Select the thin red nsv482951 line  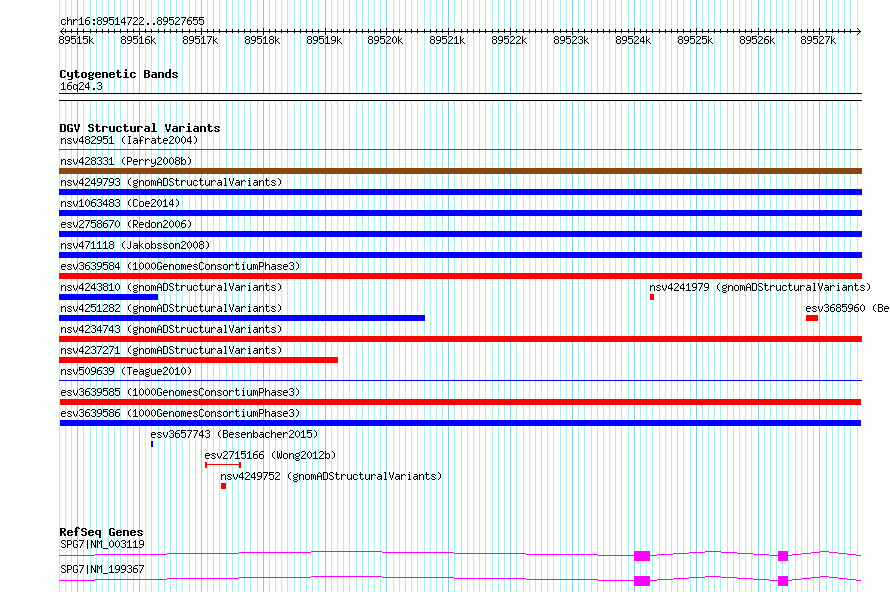point(460,150)
